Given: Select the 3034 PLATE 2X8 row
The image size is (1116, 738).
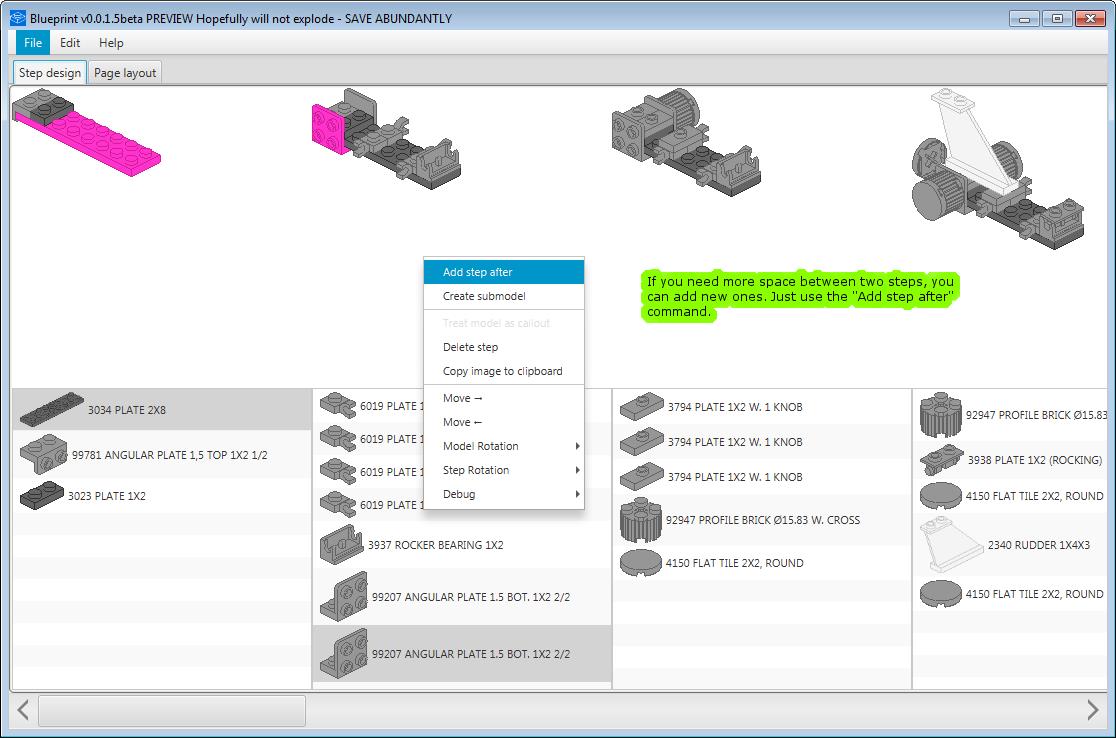Looking at the screenshot, I should pyautogui.click(x=162, y=409).
